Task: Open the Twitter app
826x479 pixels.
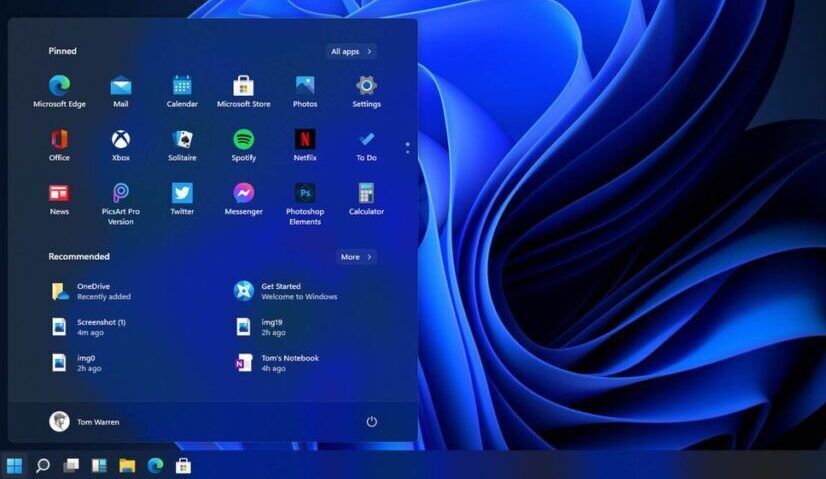Action: coord(182,199)
